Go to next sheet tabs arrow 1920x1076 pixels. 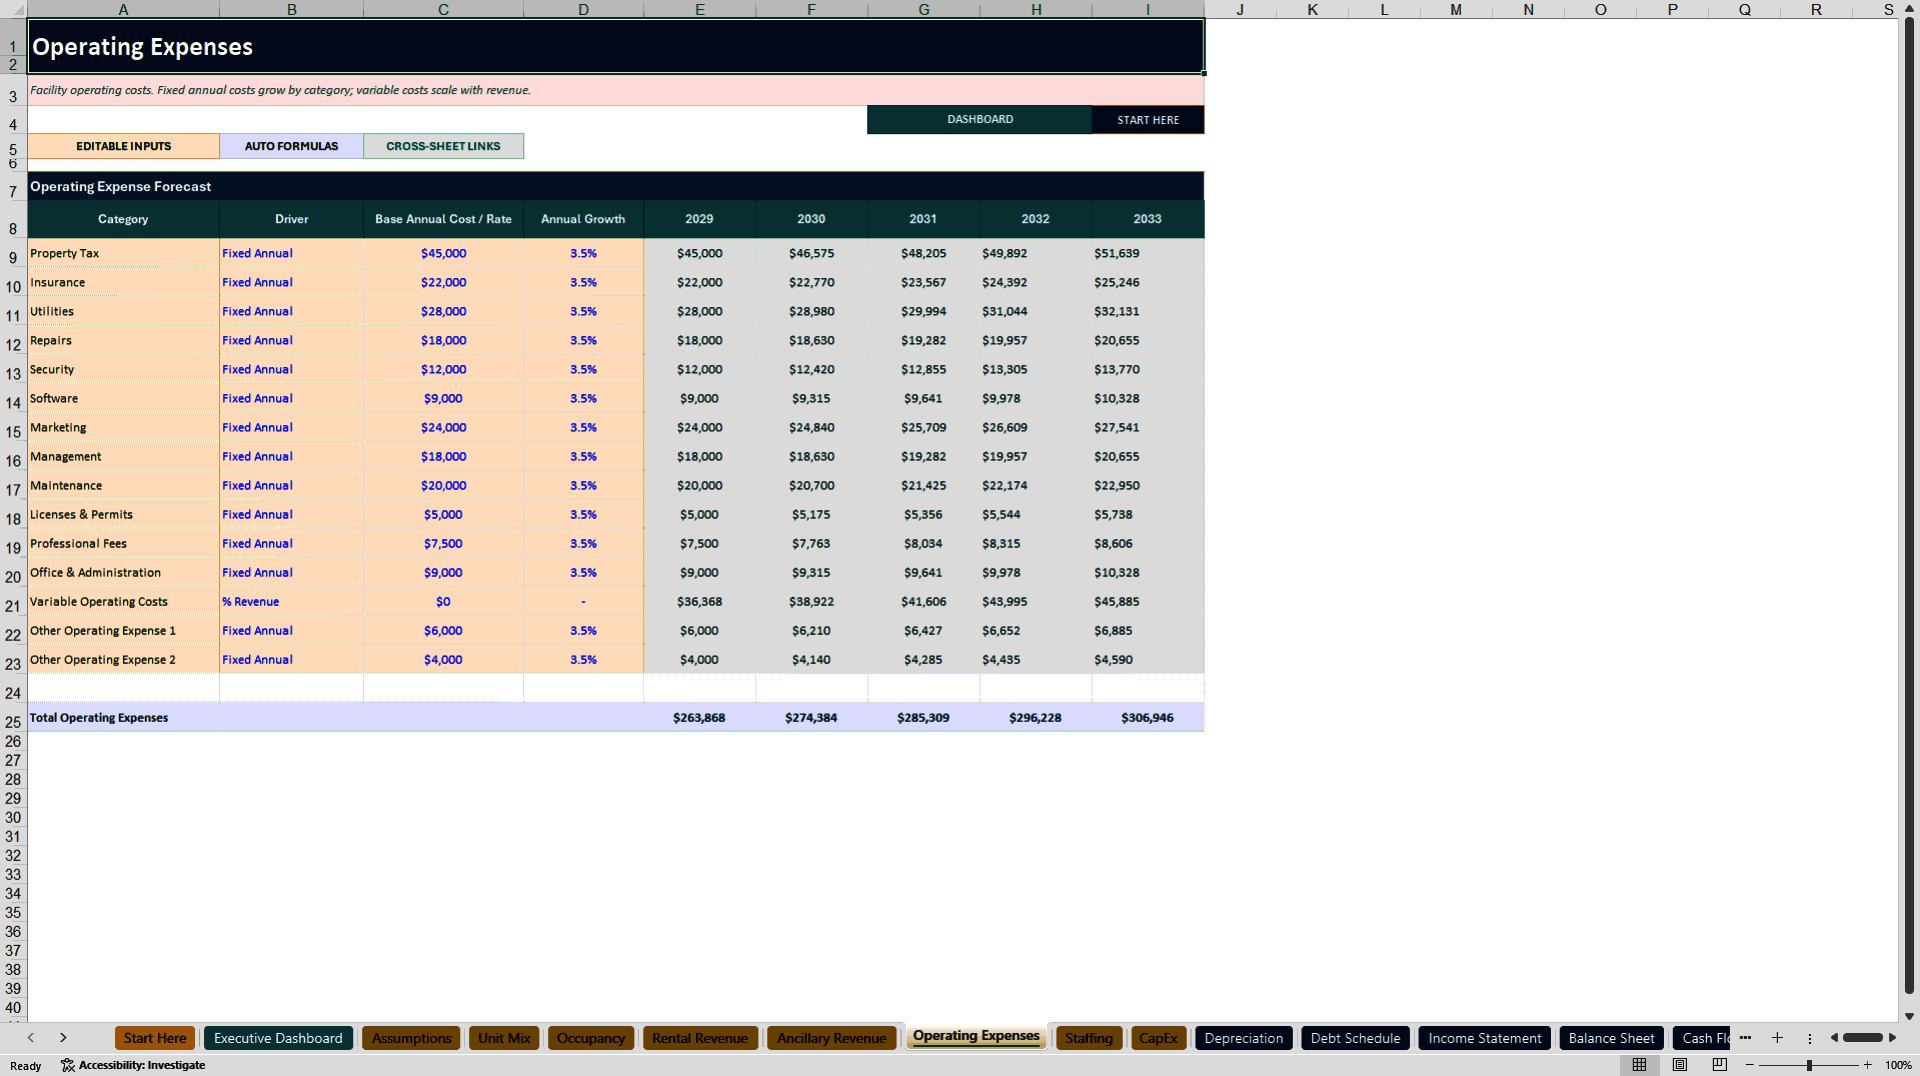(63, 1038)
